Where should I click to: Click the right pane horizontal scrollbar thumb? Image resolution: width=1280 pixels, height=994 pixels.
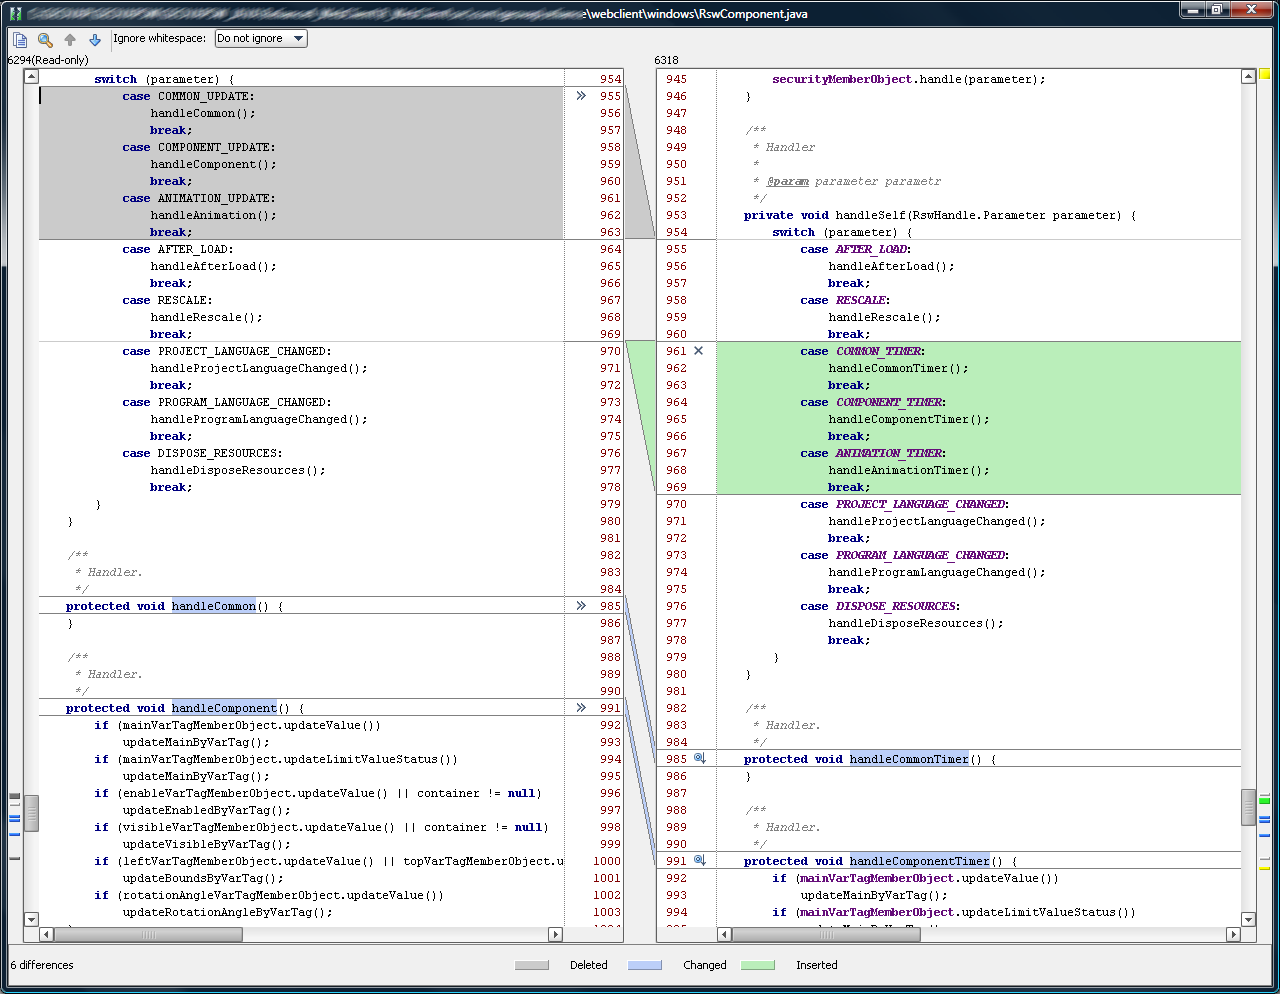coord(826,934)
